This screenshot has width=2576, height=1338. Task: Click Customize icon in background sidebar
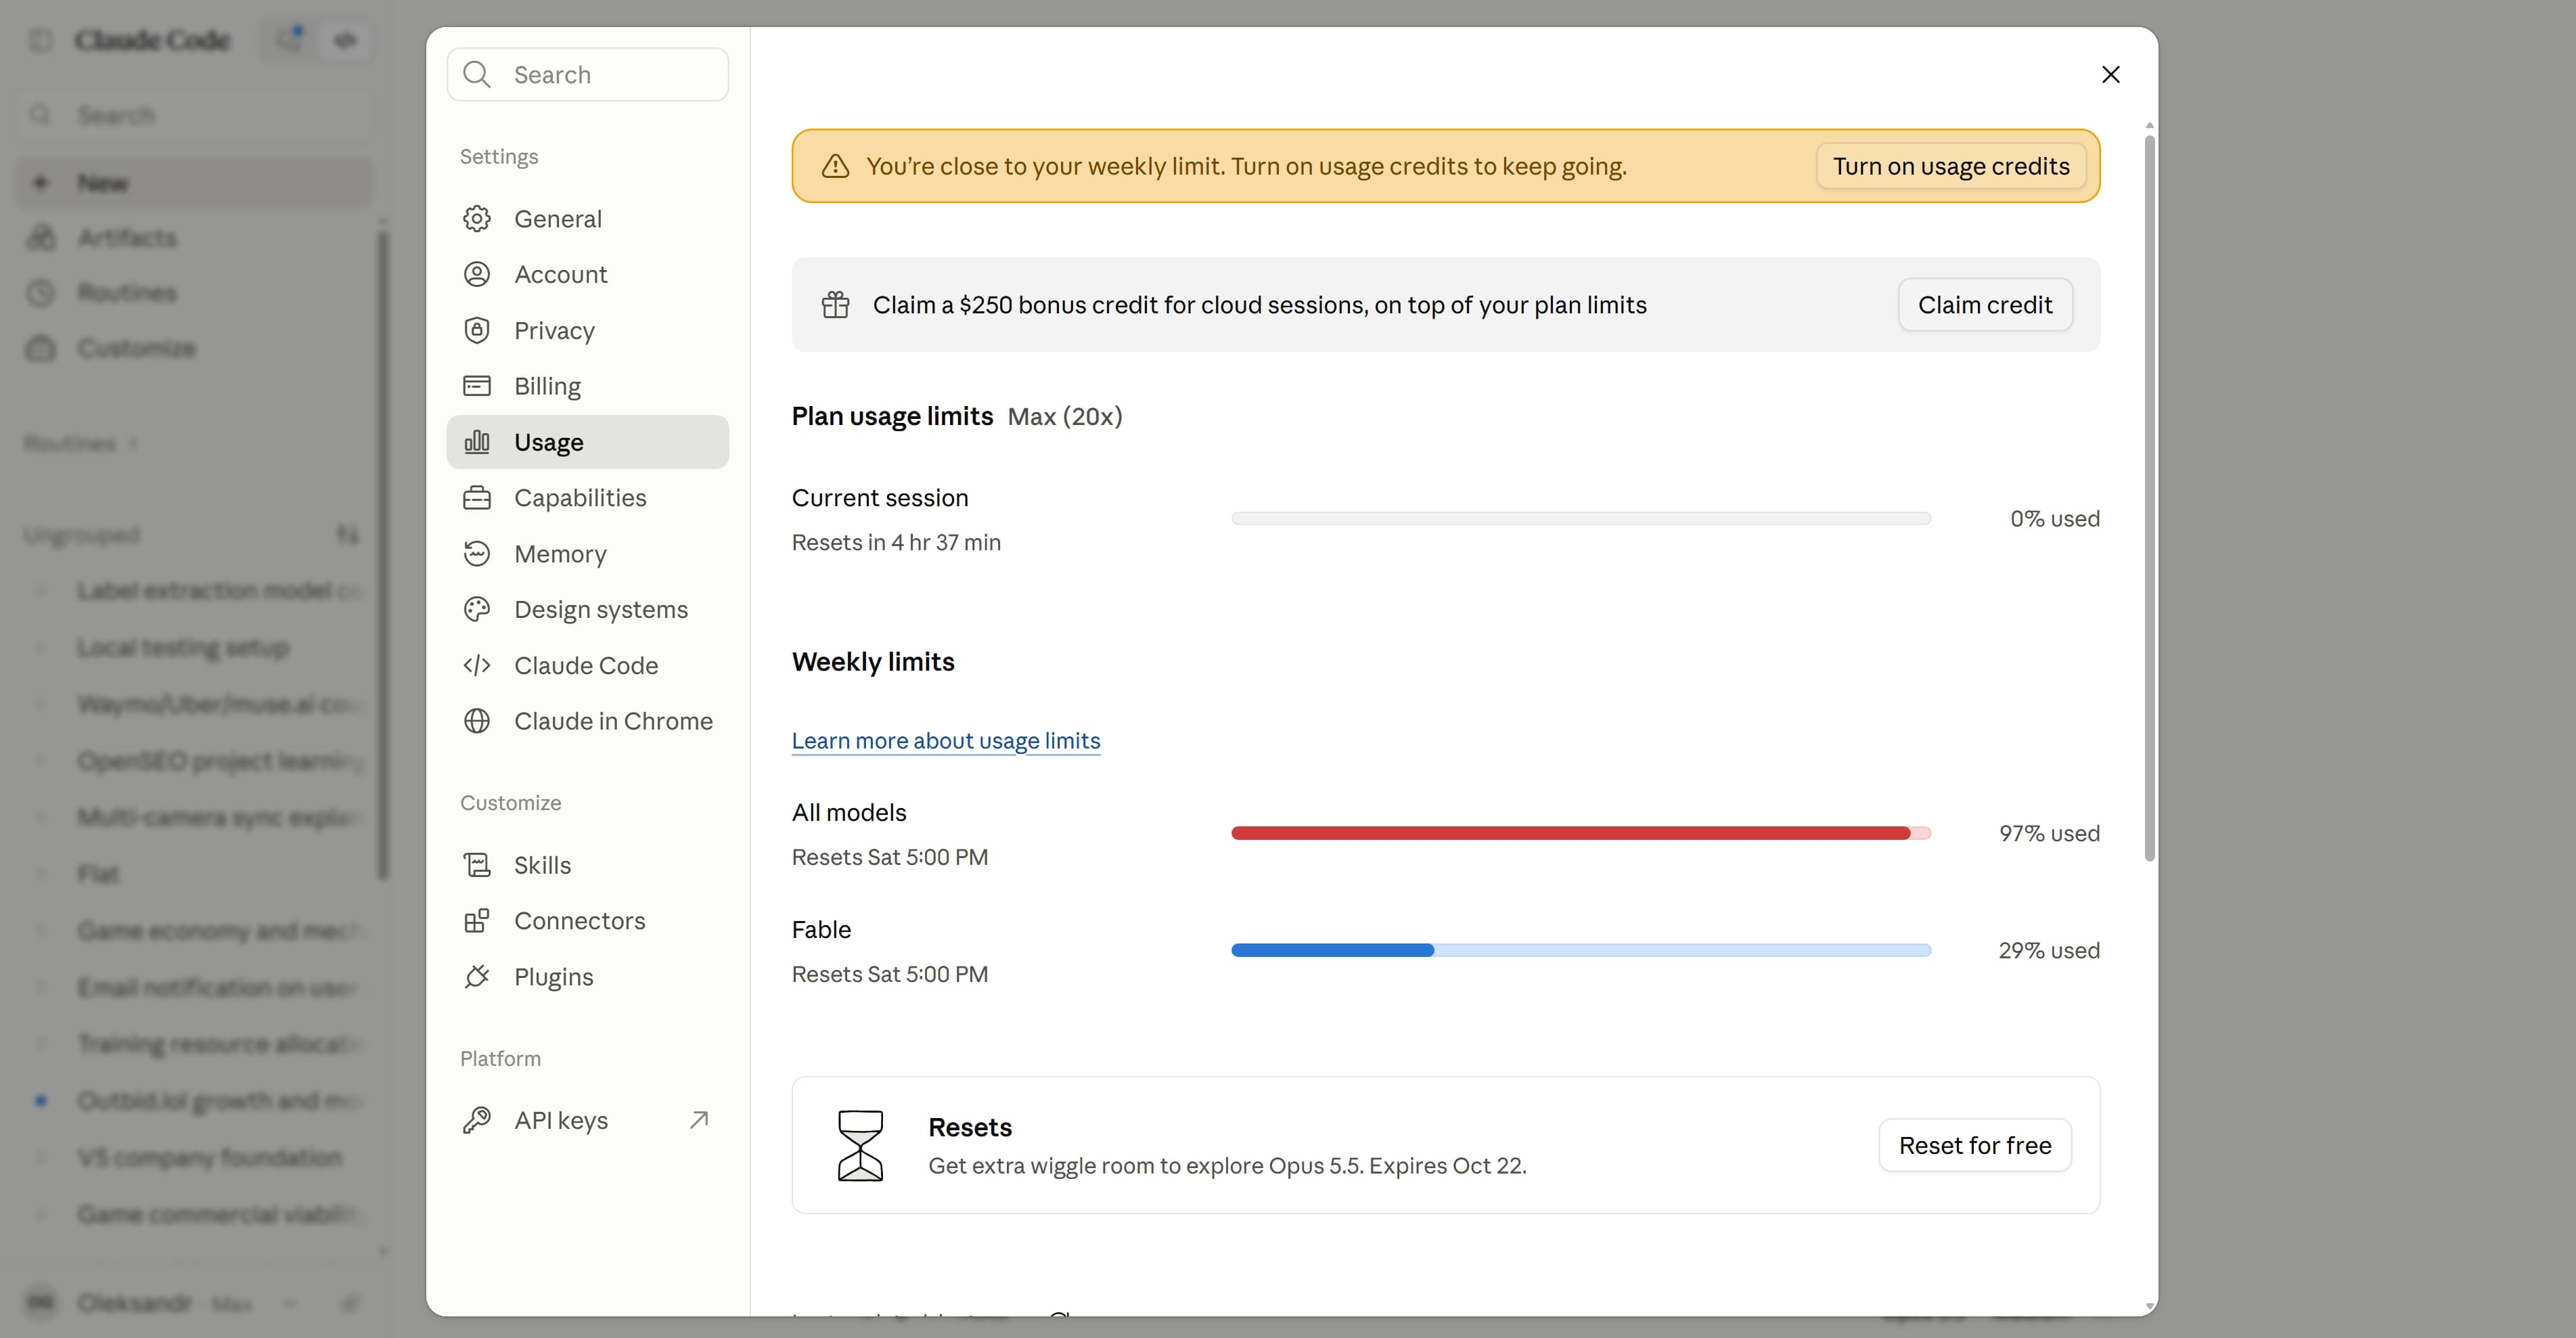click(x=41, y=348)
